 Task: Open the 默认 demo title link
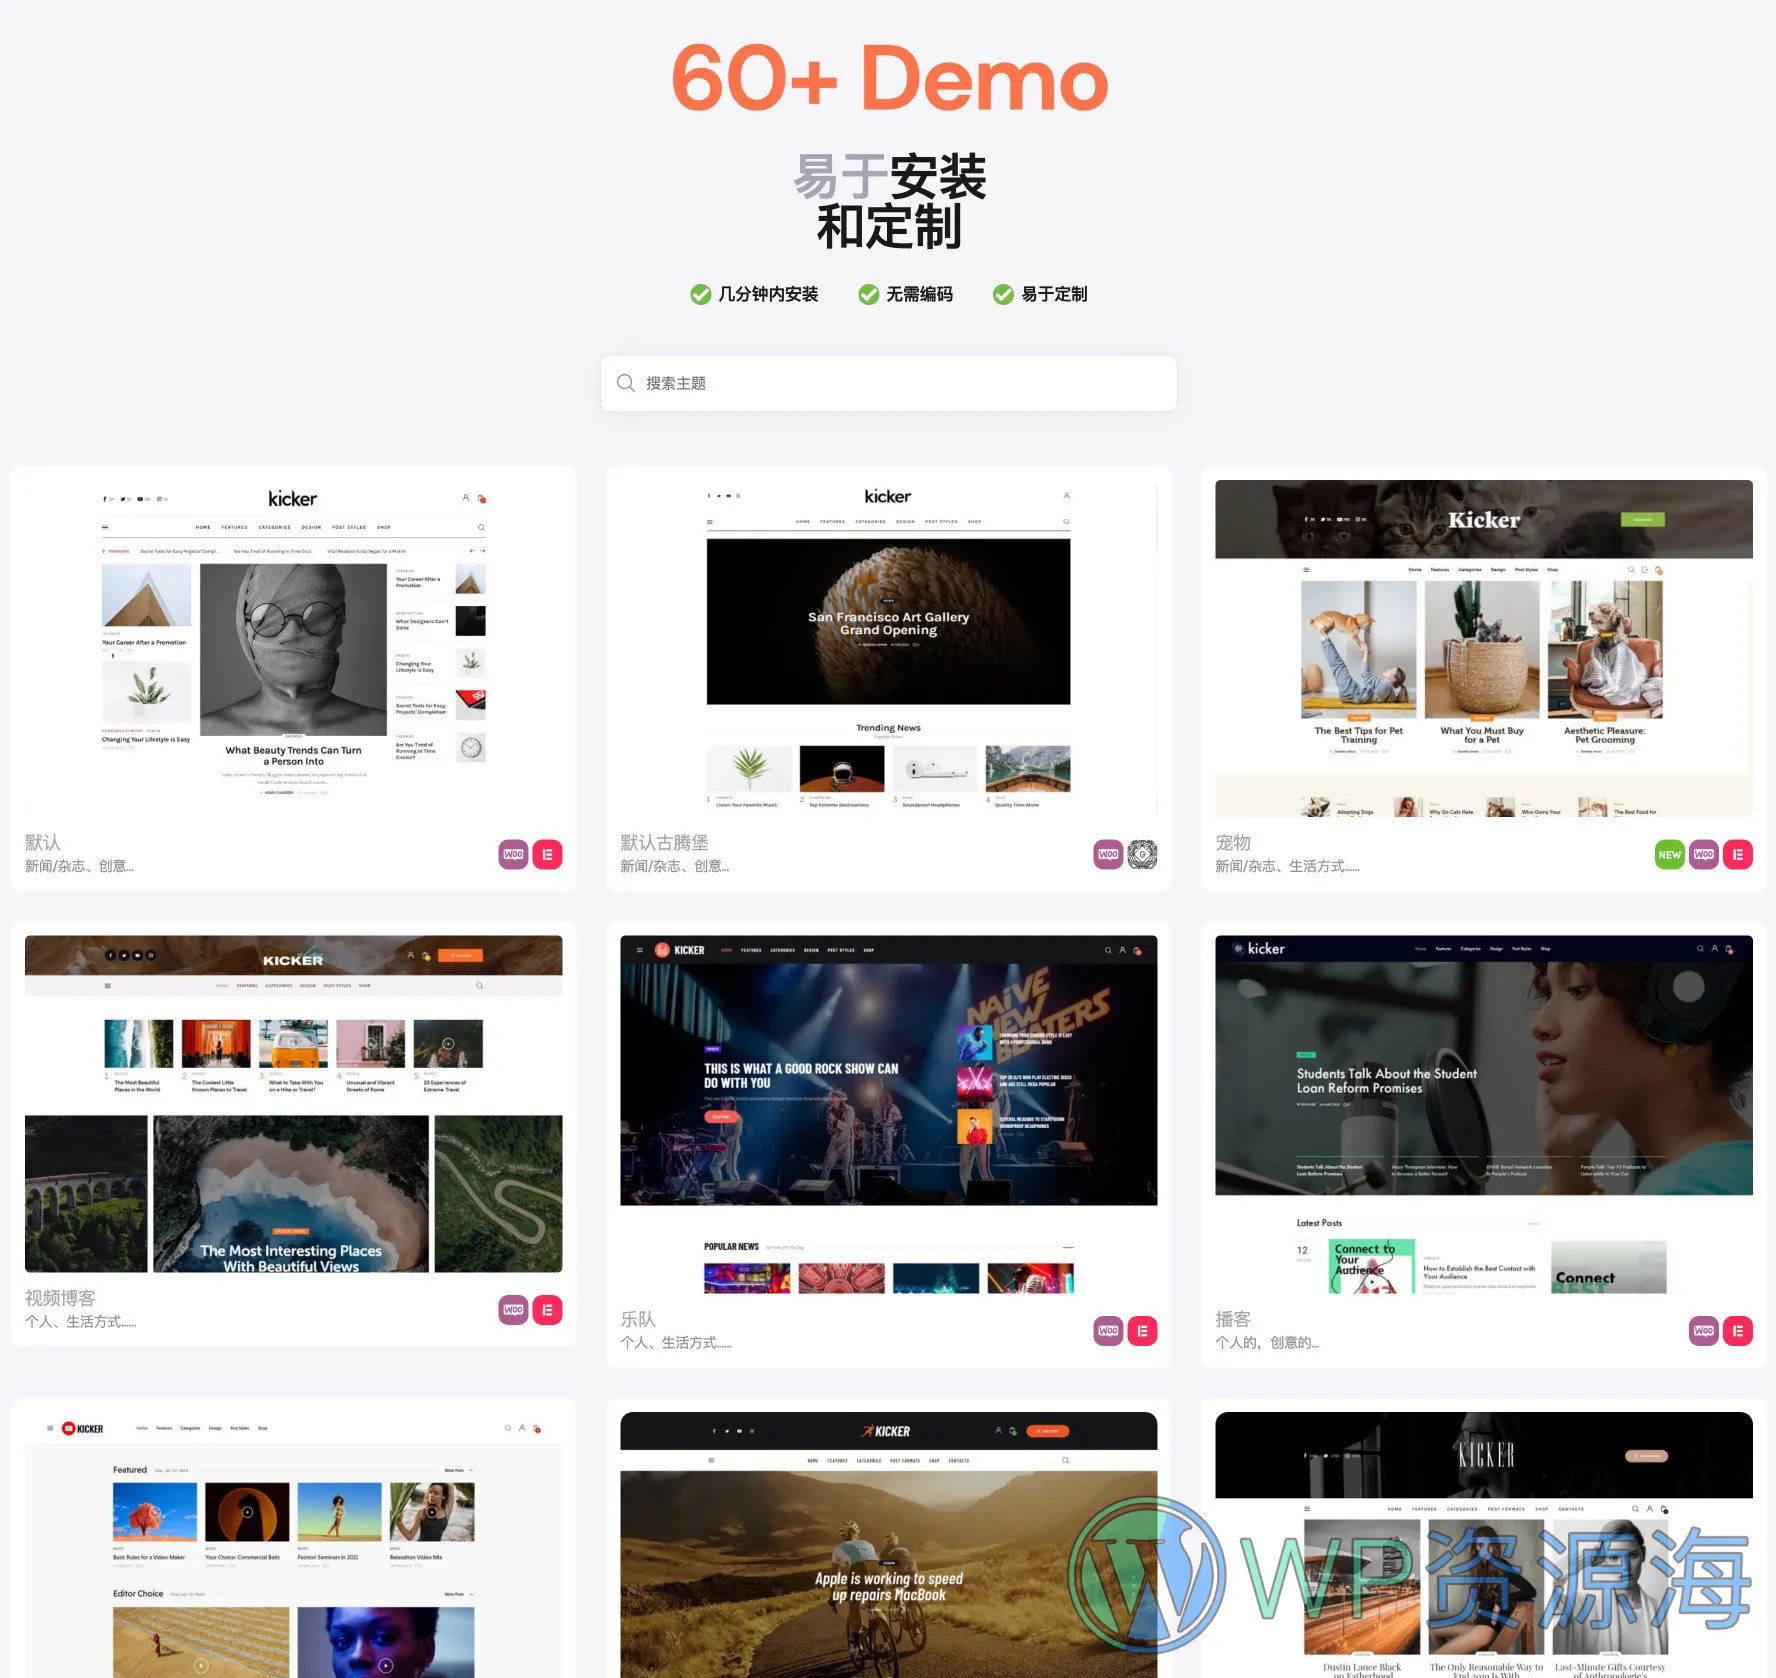click(x=43, y=843)
